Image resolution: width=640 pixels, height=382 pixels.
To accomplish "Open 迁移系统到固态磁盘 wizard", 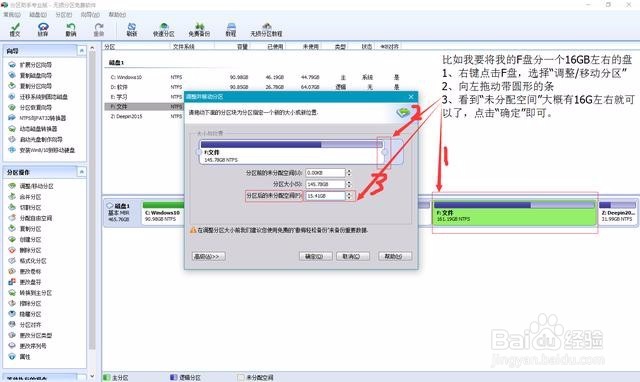I will click(x=38, y=97).
